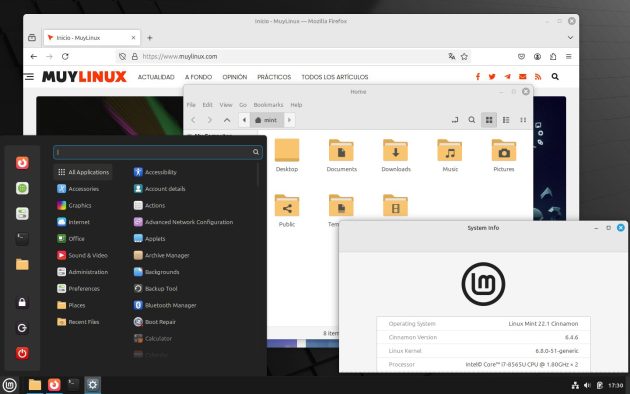Open the Documents folder
The height and width of the screenshot is (394, 630).
342,155
